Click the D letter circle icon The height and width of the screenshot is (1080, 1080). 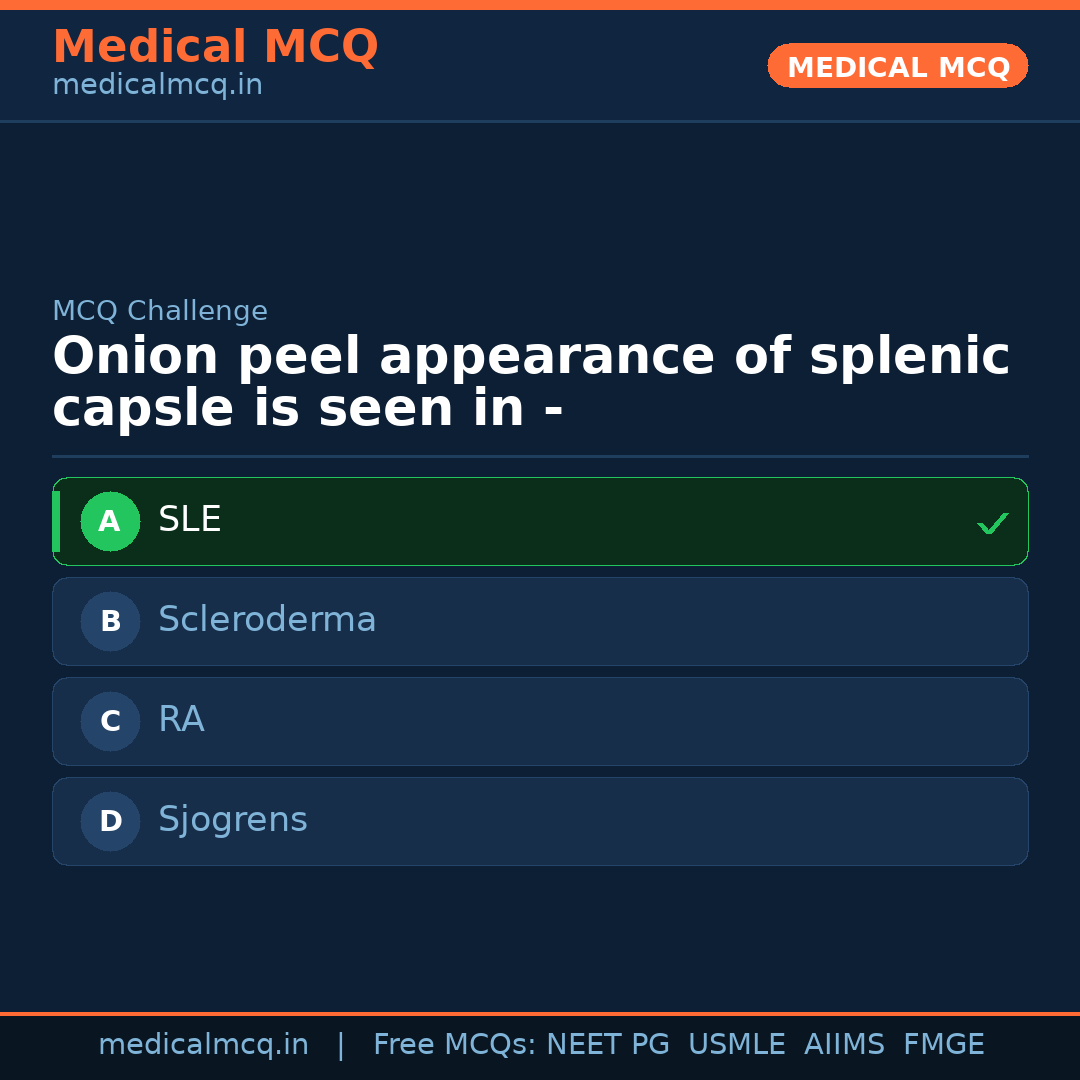click(x=110, y=821)
